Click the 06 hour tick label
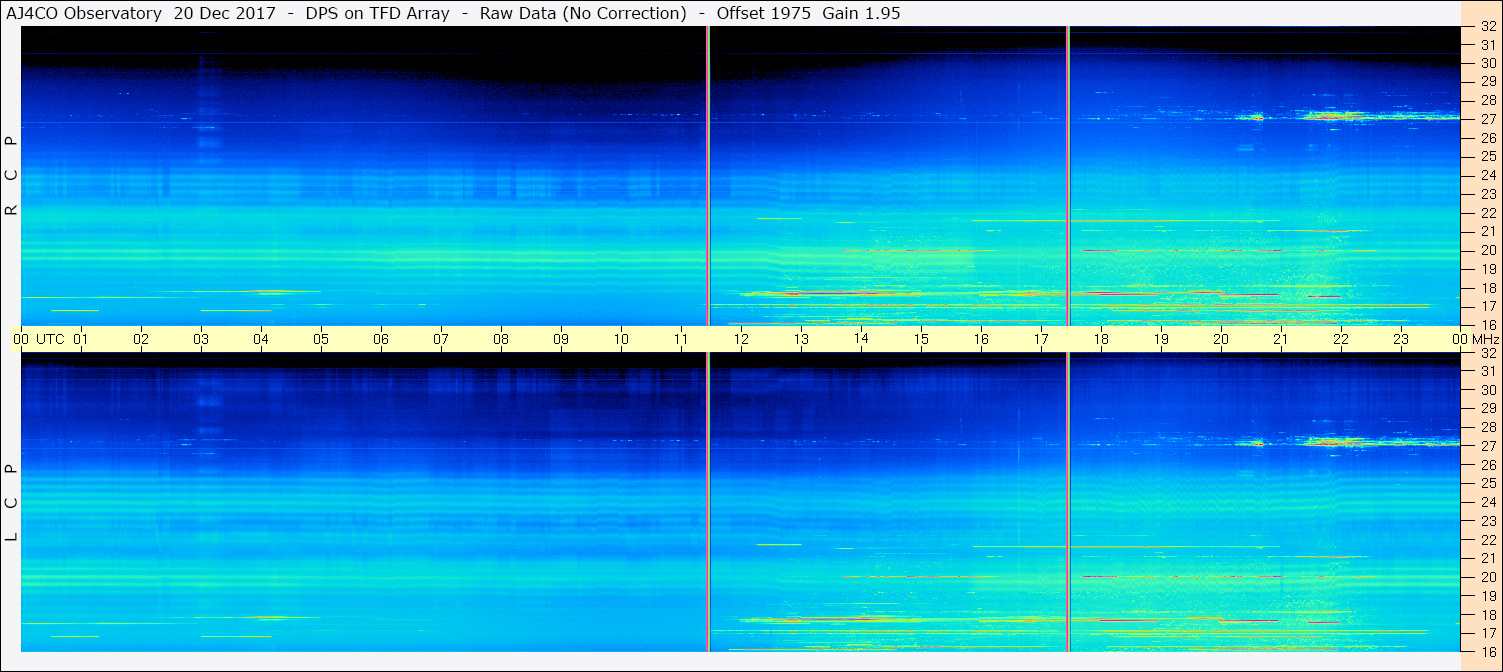 tap(381, 339)
